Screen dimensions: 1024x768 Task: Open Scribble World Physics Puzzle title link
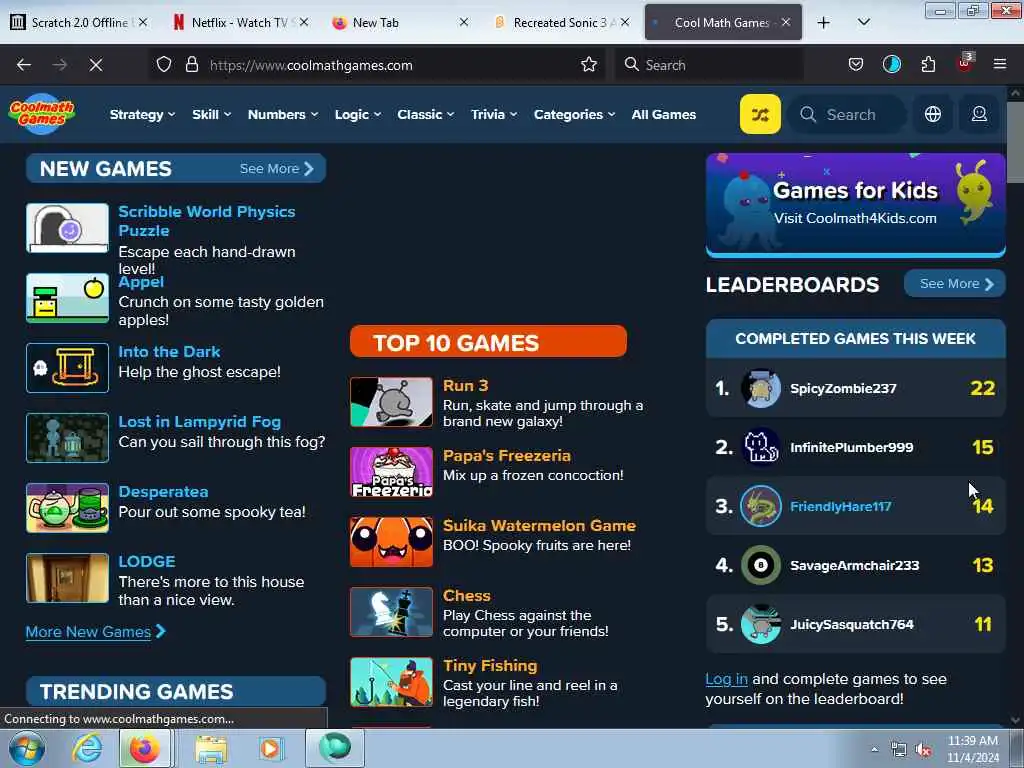coord(206,221)
